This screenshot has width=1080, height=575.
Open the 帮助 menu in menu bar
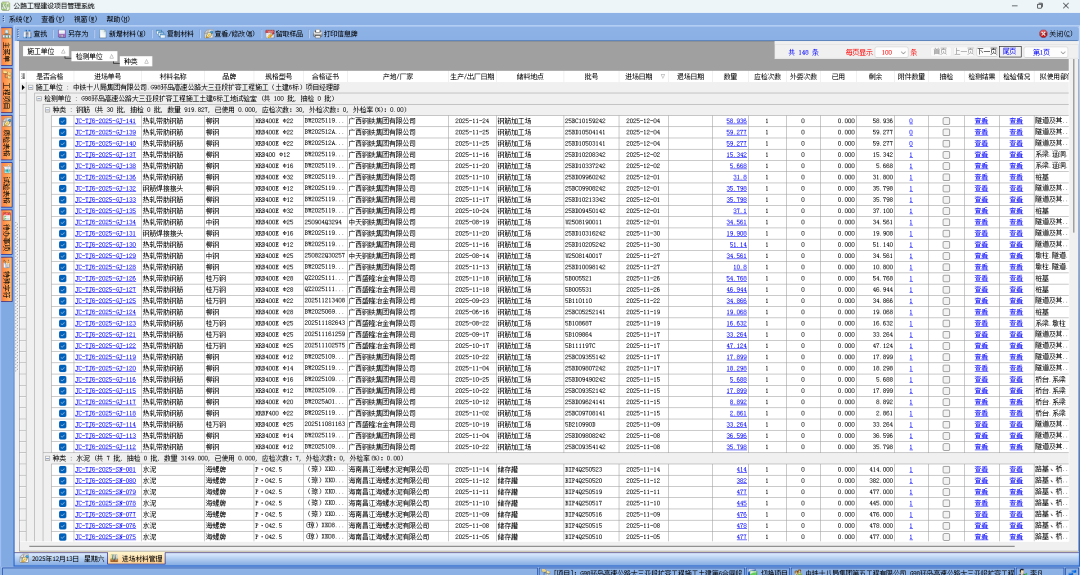click(117, 19)
